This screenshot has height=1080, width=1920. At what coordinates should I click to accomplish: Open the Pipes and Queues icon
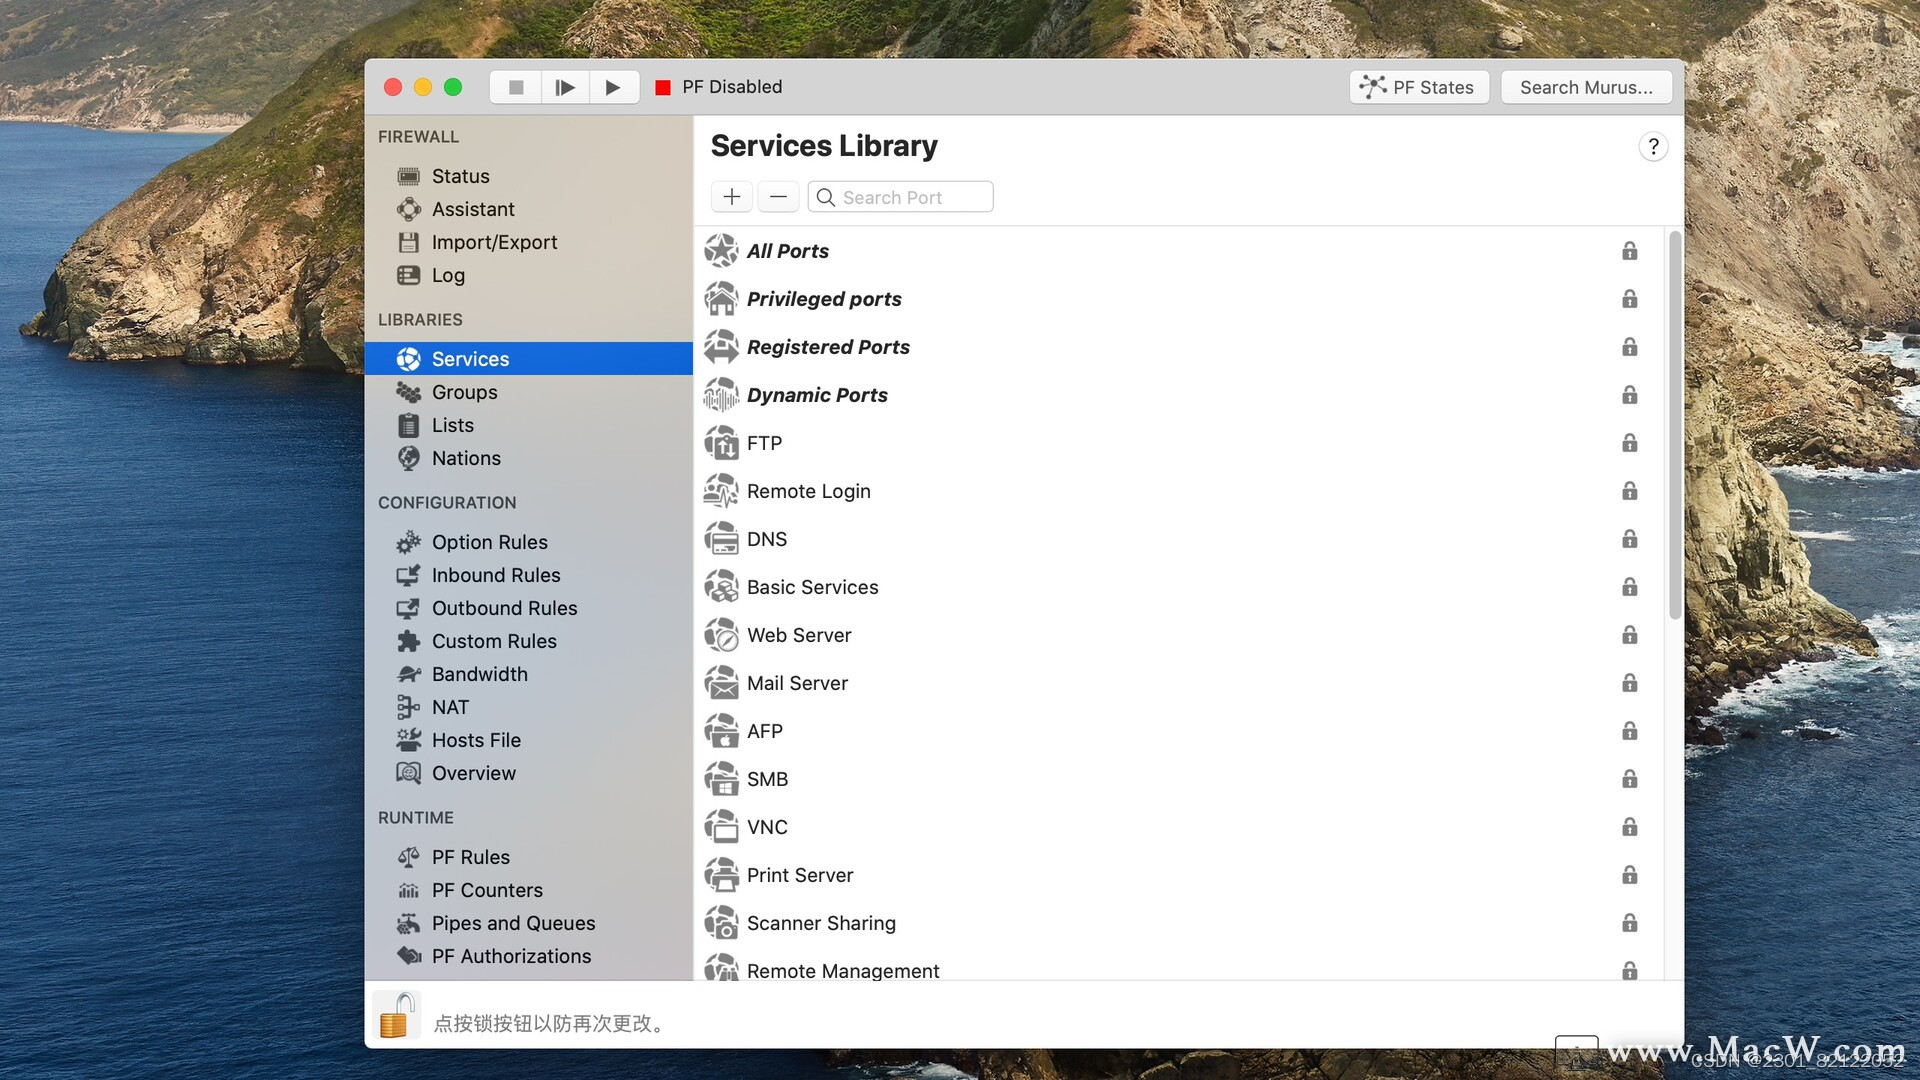[409, 923]
